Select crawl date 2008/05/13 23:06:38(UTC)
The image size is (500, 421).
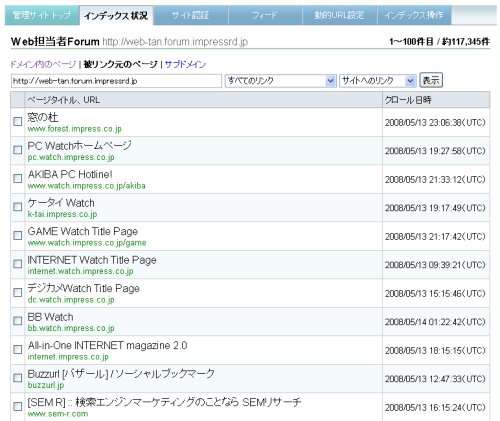[x=435, y=122]
